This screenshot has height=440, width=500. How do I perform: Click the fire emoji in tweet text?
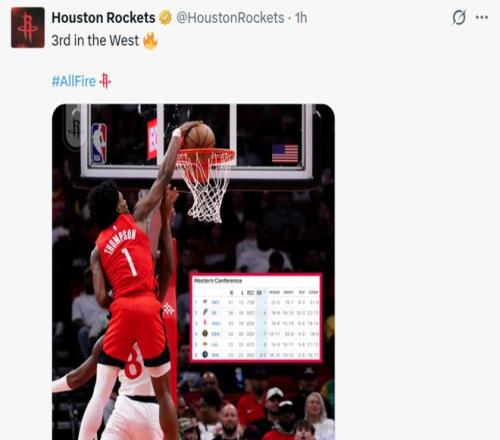coord(150,41)
